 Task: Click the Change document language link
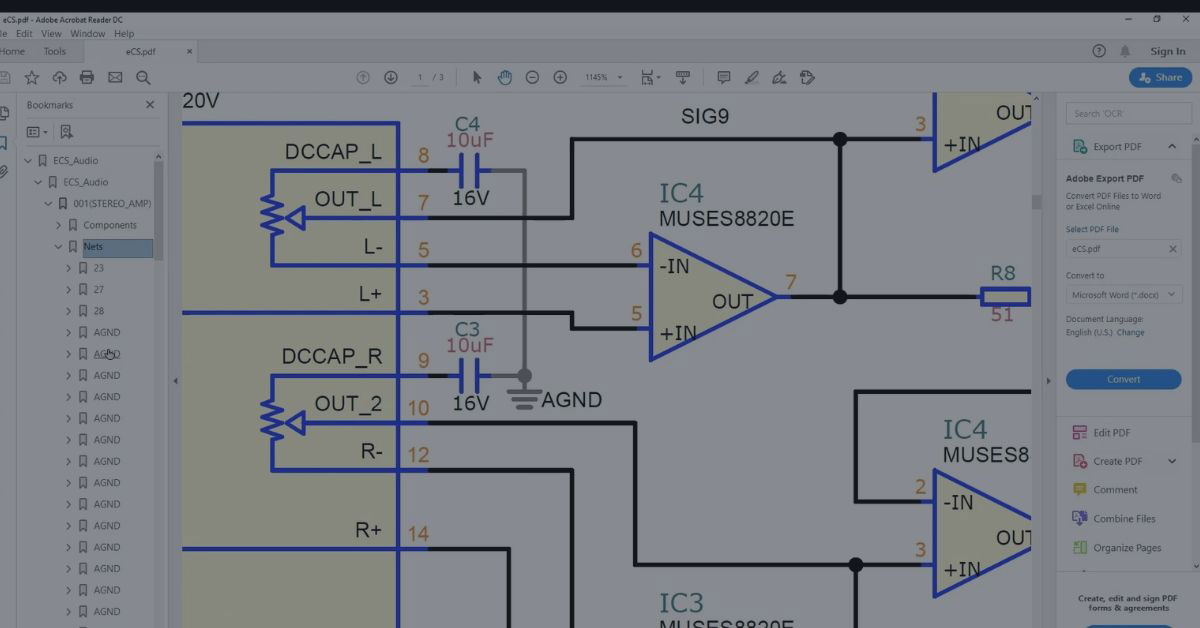click(1130, 332)
